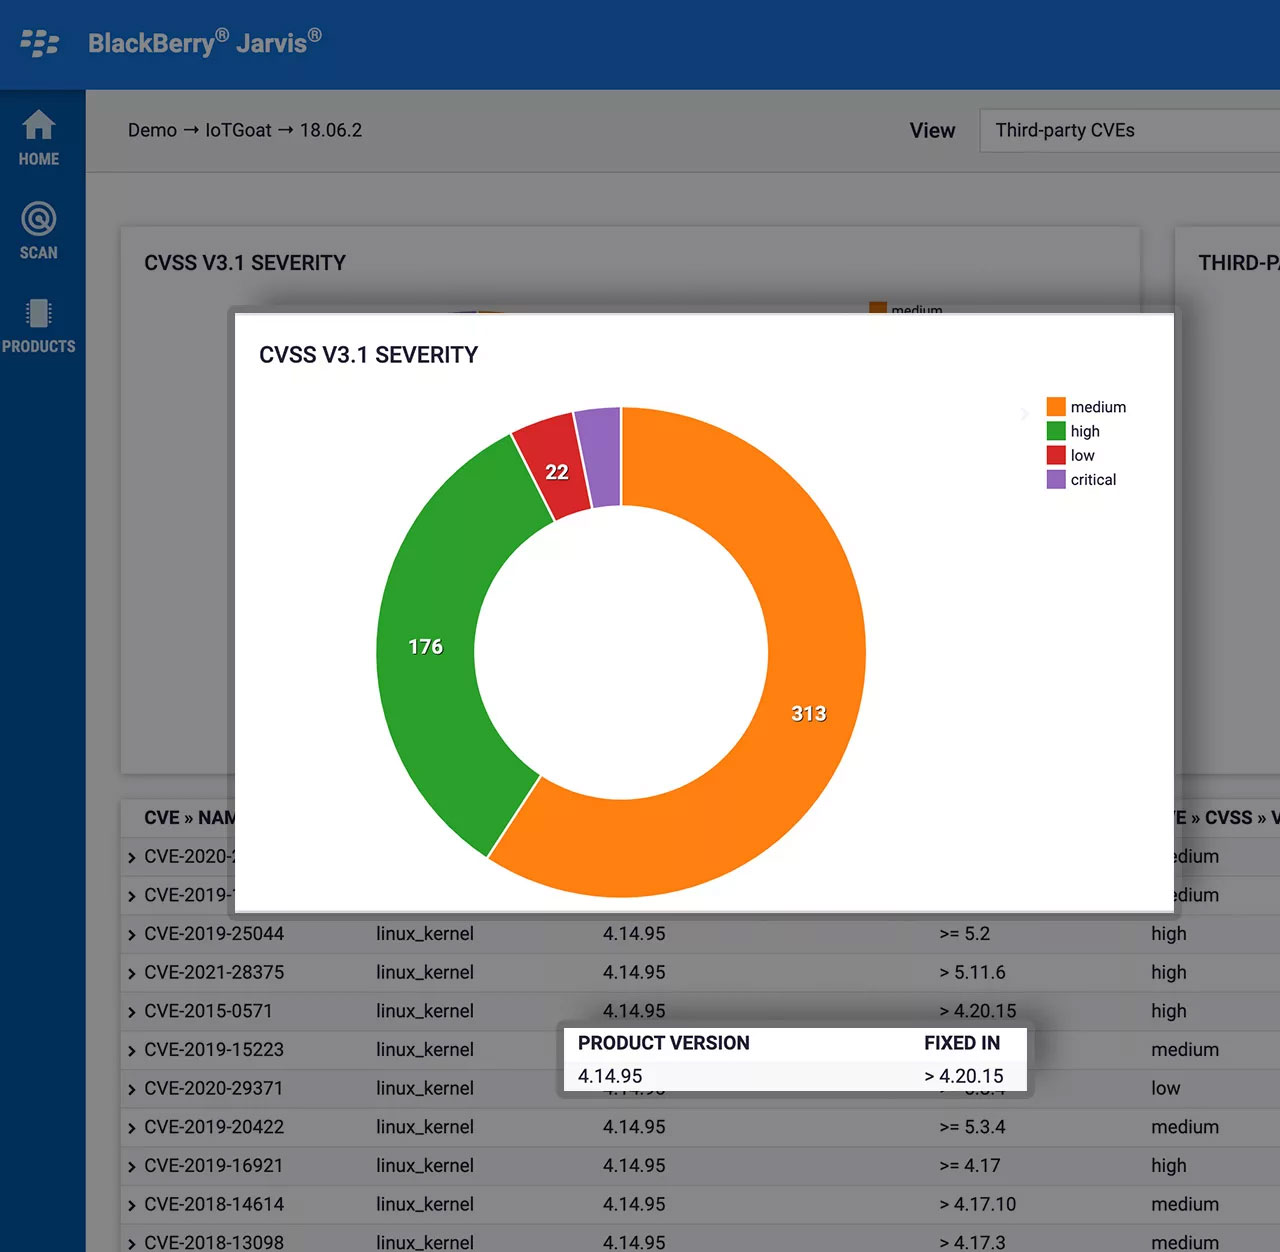The height and width of the screenshot is (1252, 1280).
Task: Click the red 22 low donut segment
Action: coord(556,471)
